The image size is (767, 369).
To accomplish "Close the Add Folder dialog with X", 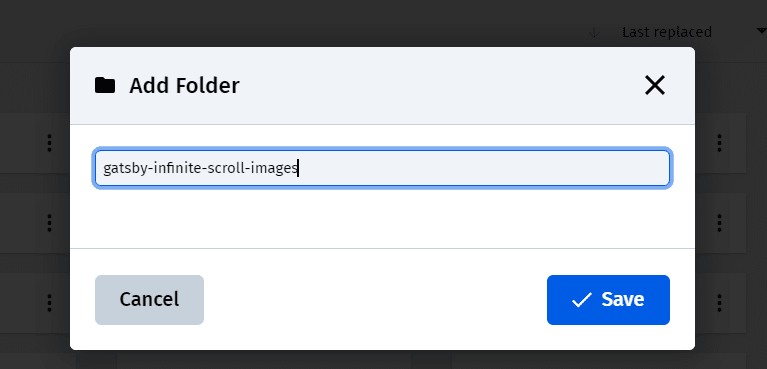I will [654, 85].
